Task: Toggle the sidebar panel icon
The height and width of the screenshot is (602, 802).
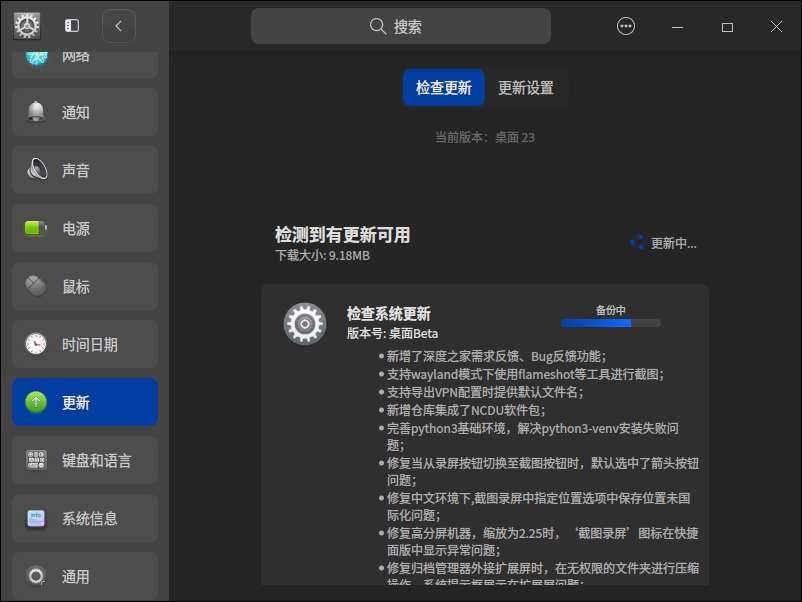Action: coord(72,26)
